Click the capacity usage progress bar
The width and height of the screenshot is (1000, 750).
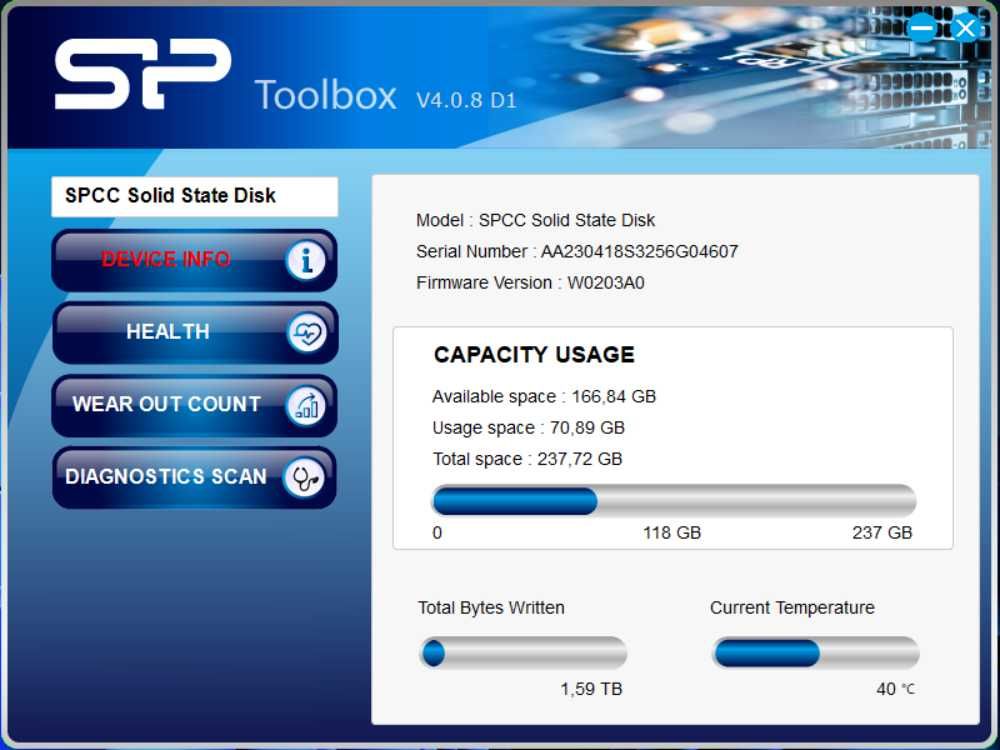674,500
